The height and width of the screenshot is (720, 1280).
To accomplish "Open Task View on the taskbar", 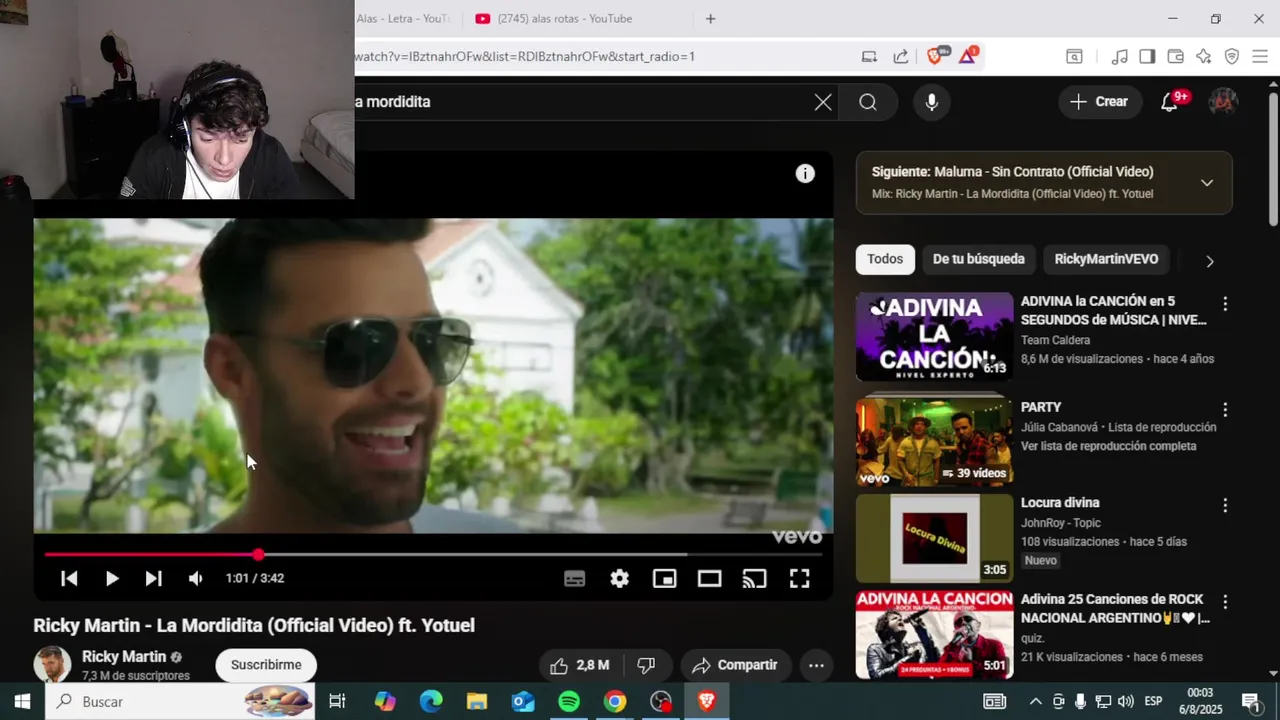I will pos(337,702).
